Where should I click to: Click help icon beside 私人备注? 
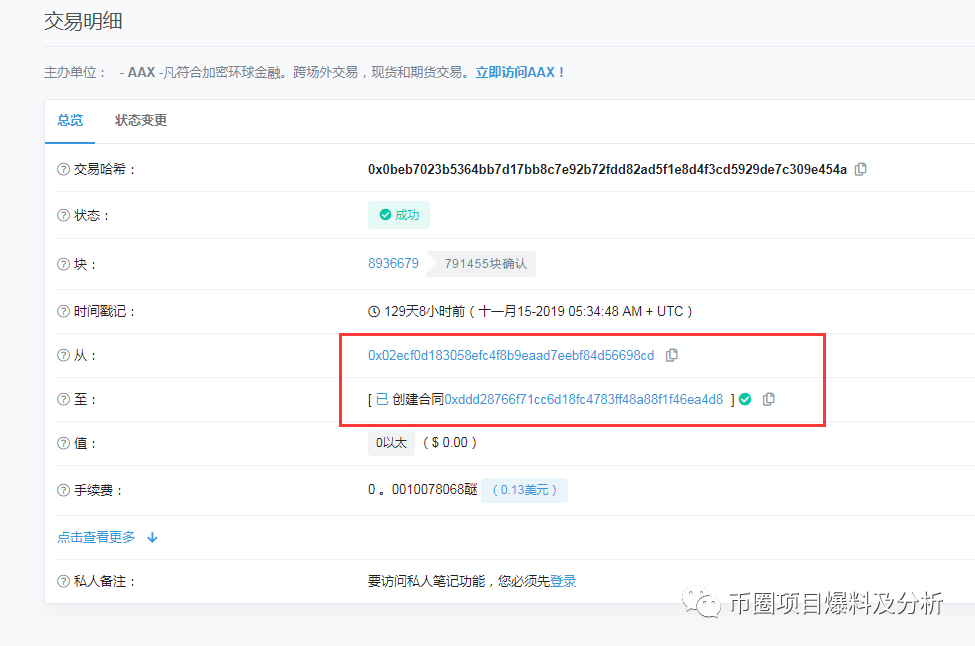63,581
